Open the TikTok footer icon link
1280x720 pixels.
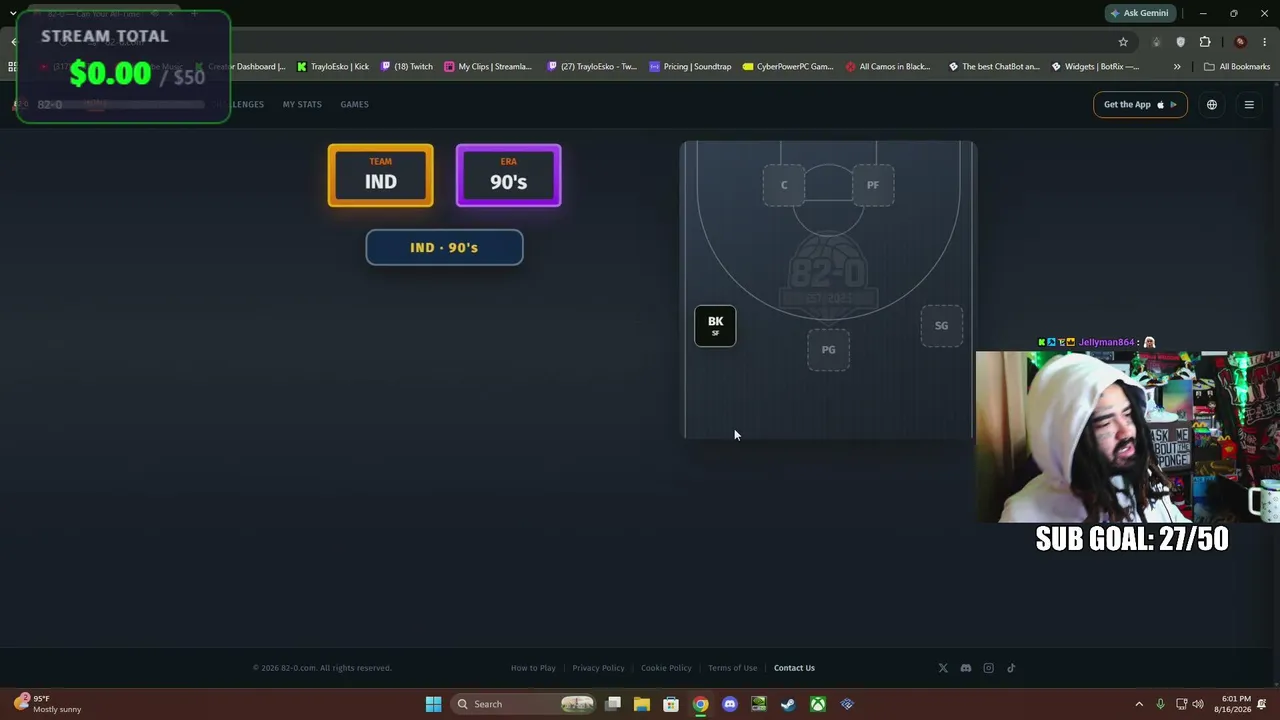pos(1011,668)
